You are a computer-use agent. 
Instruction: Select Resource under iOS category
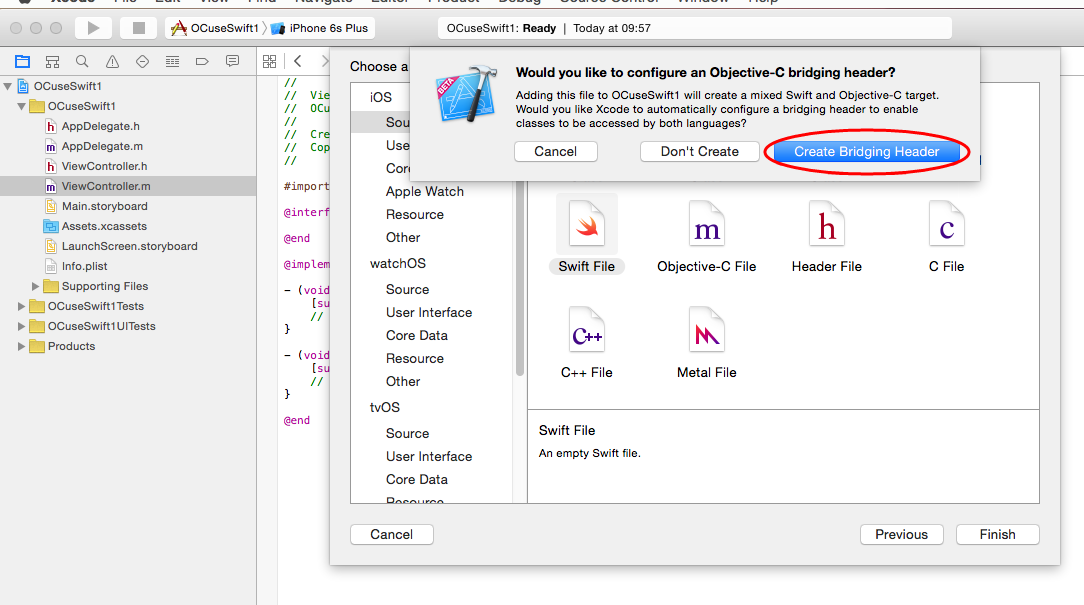415,214
